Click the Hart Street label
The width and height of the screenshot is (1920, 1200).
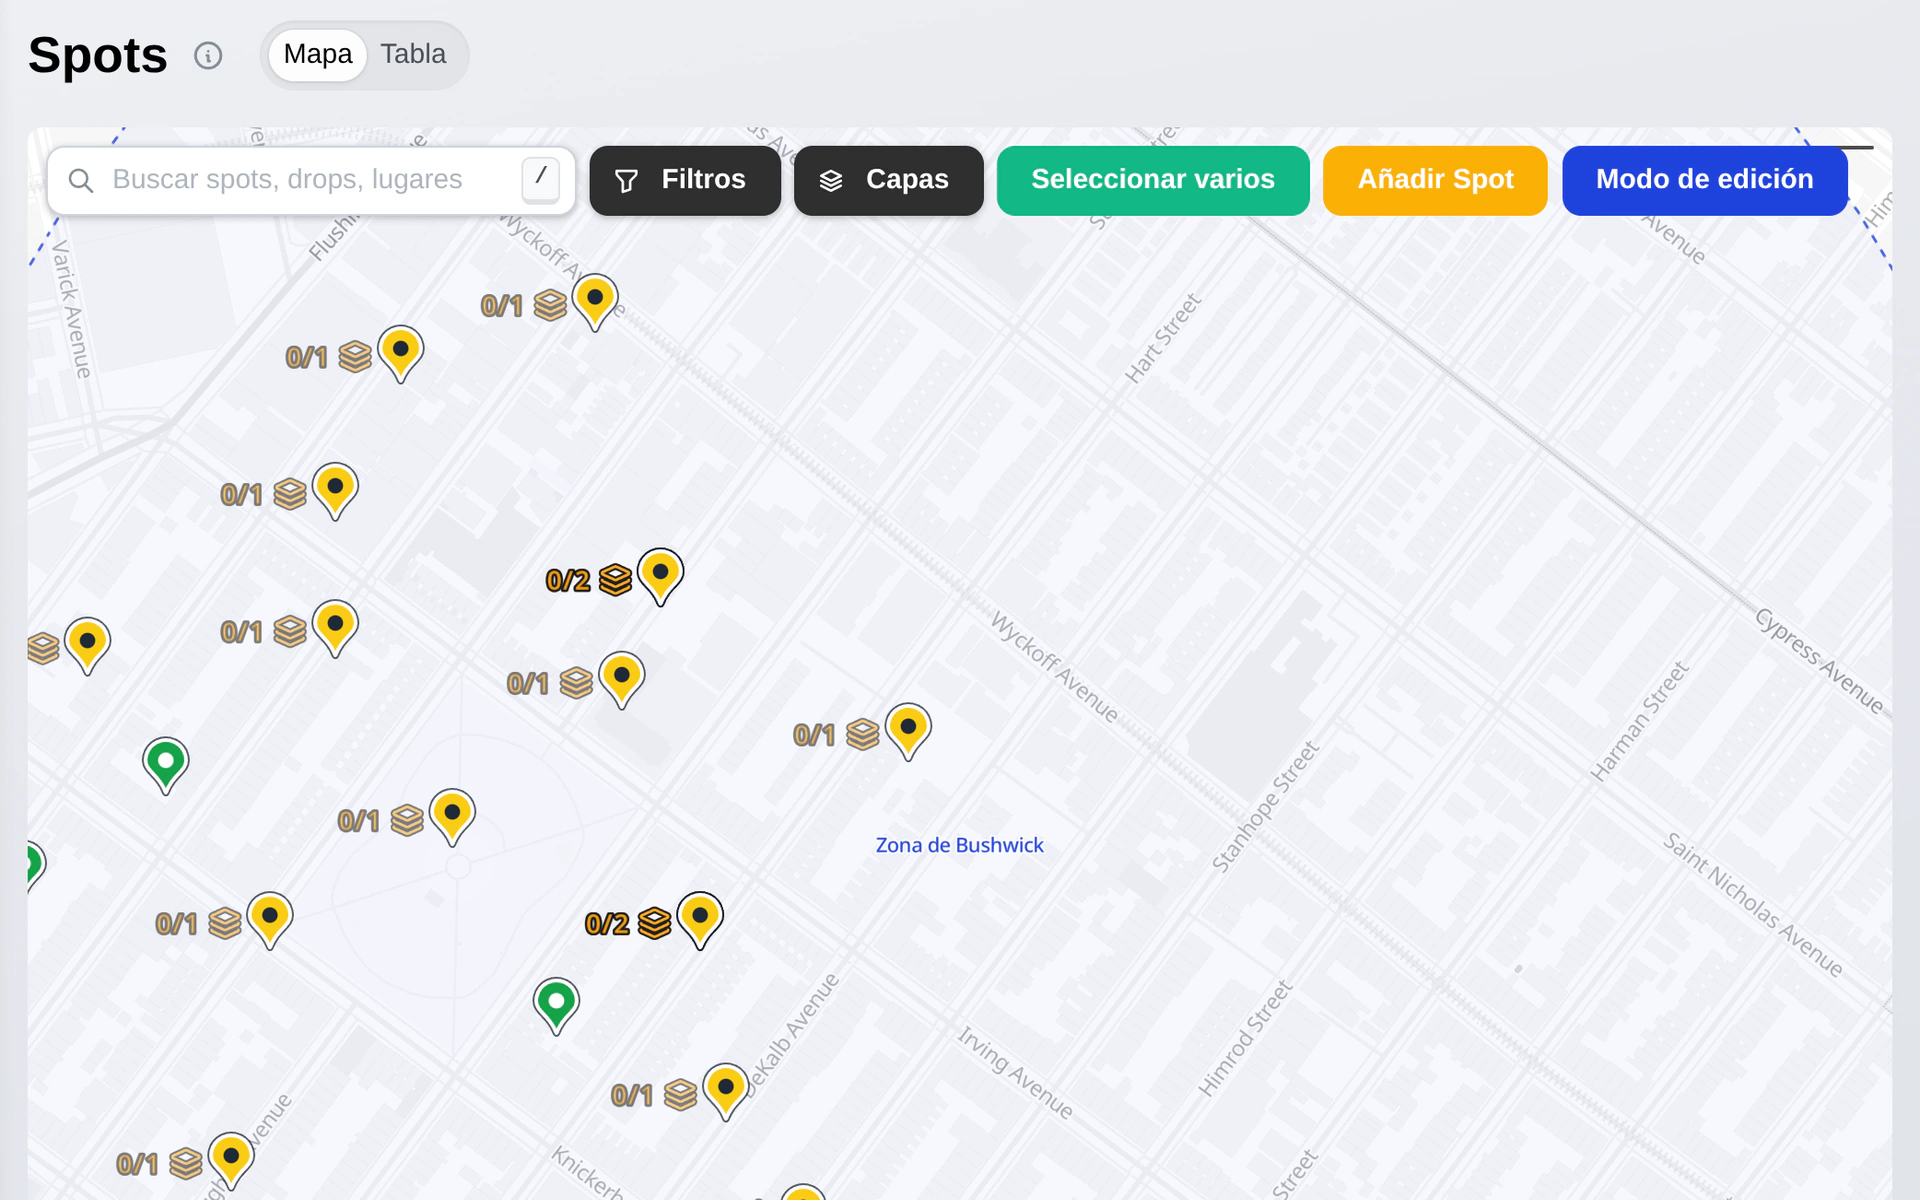[1162, 338]
